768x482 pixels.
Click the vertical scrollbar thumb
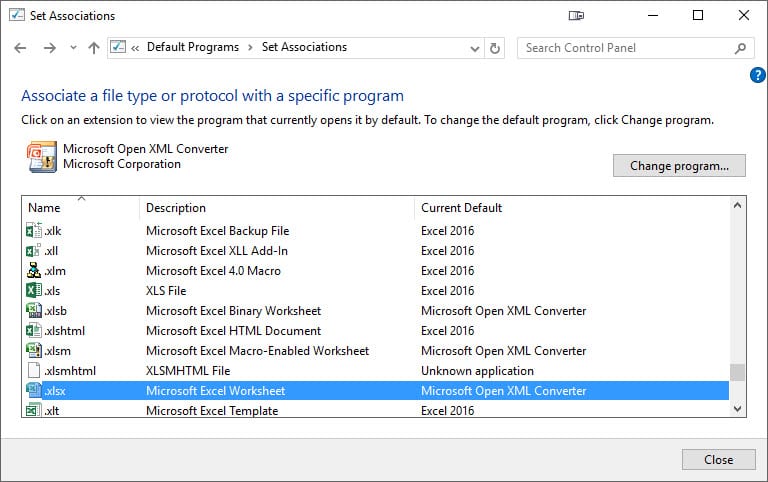tap(737, 372)
